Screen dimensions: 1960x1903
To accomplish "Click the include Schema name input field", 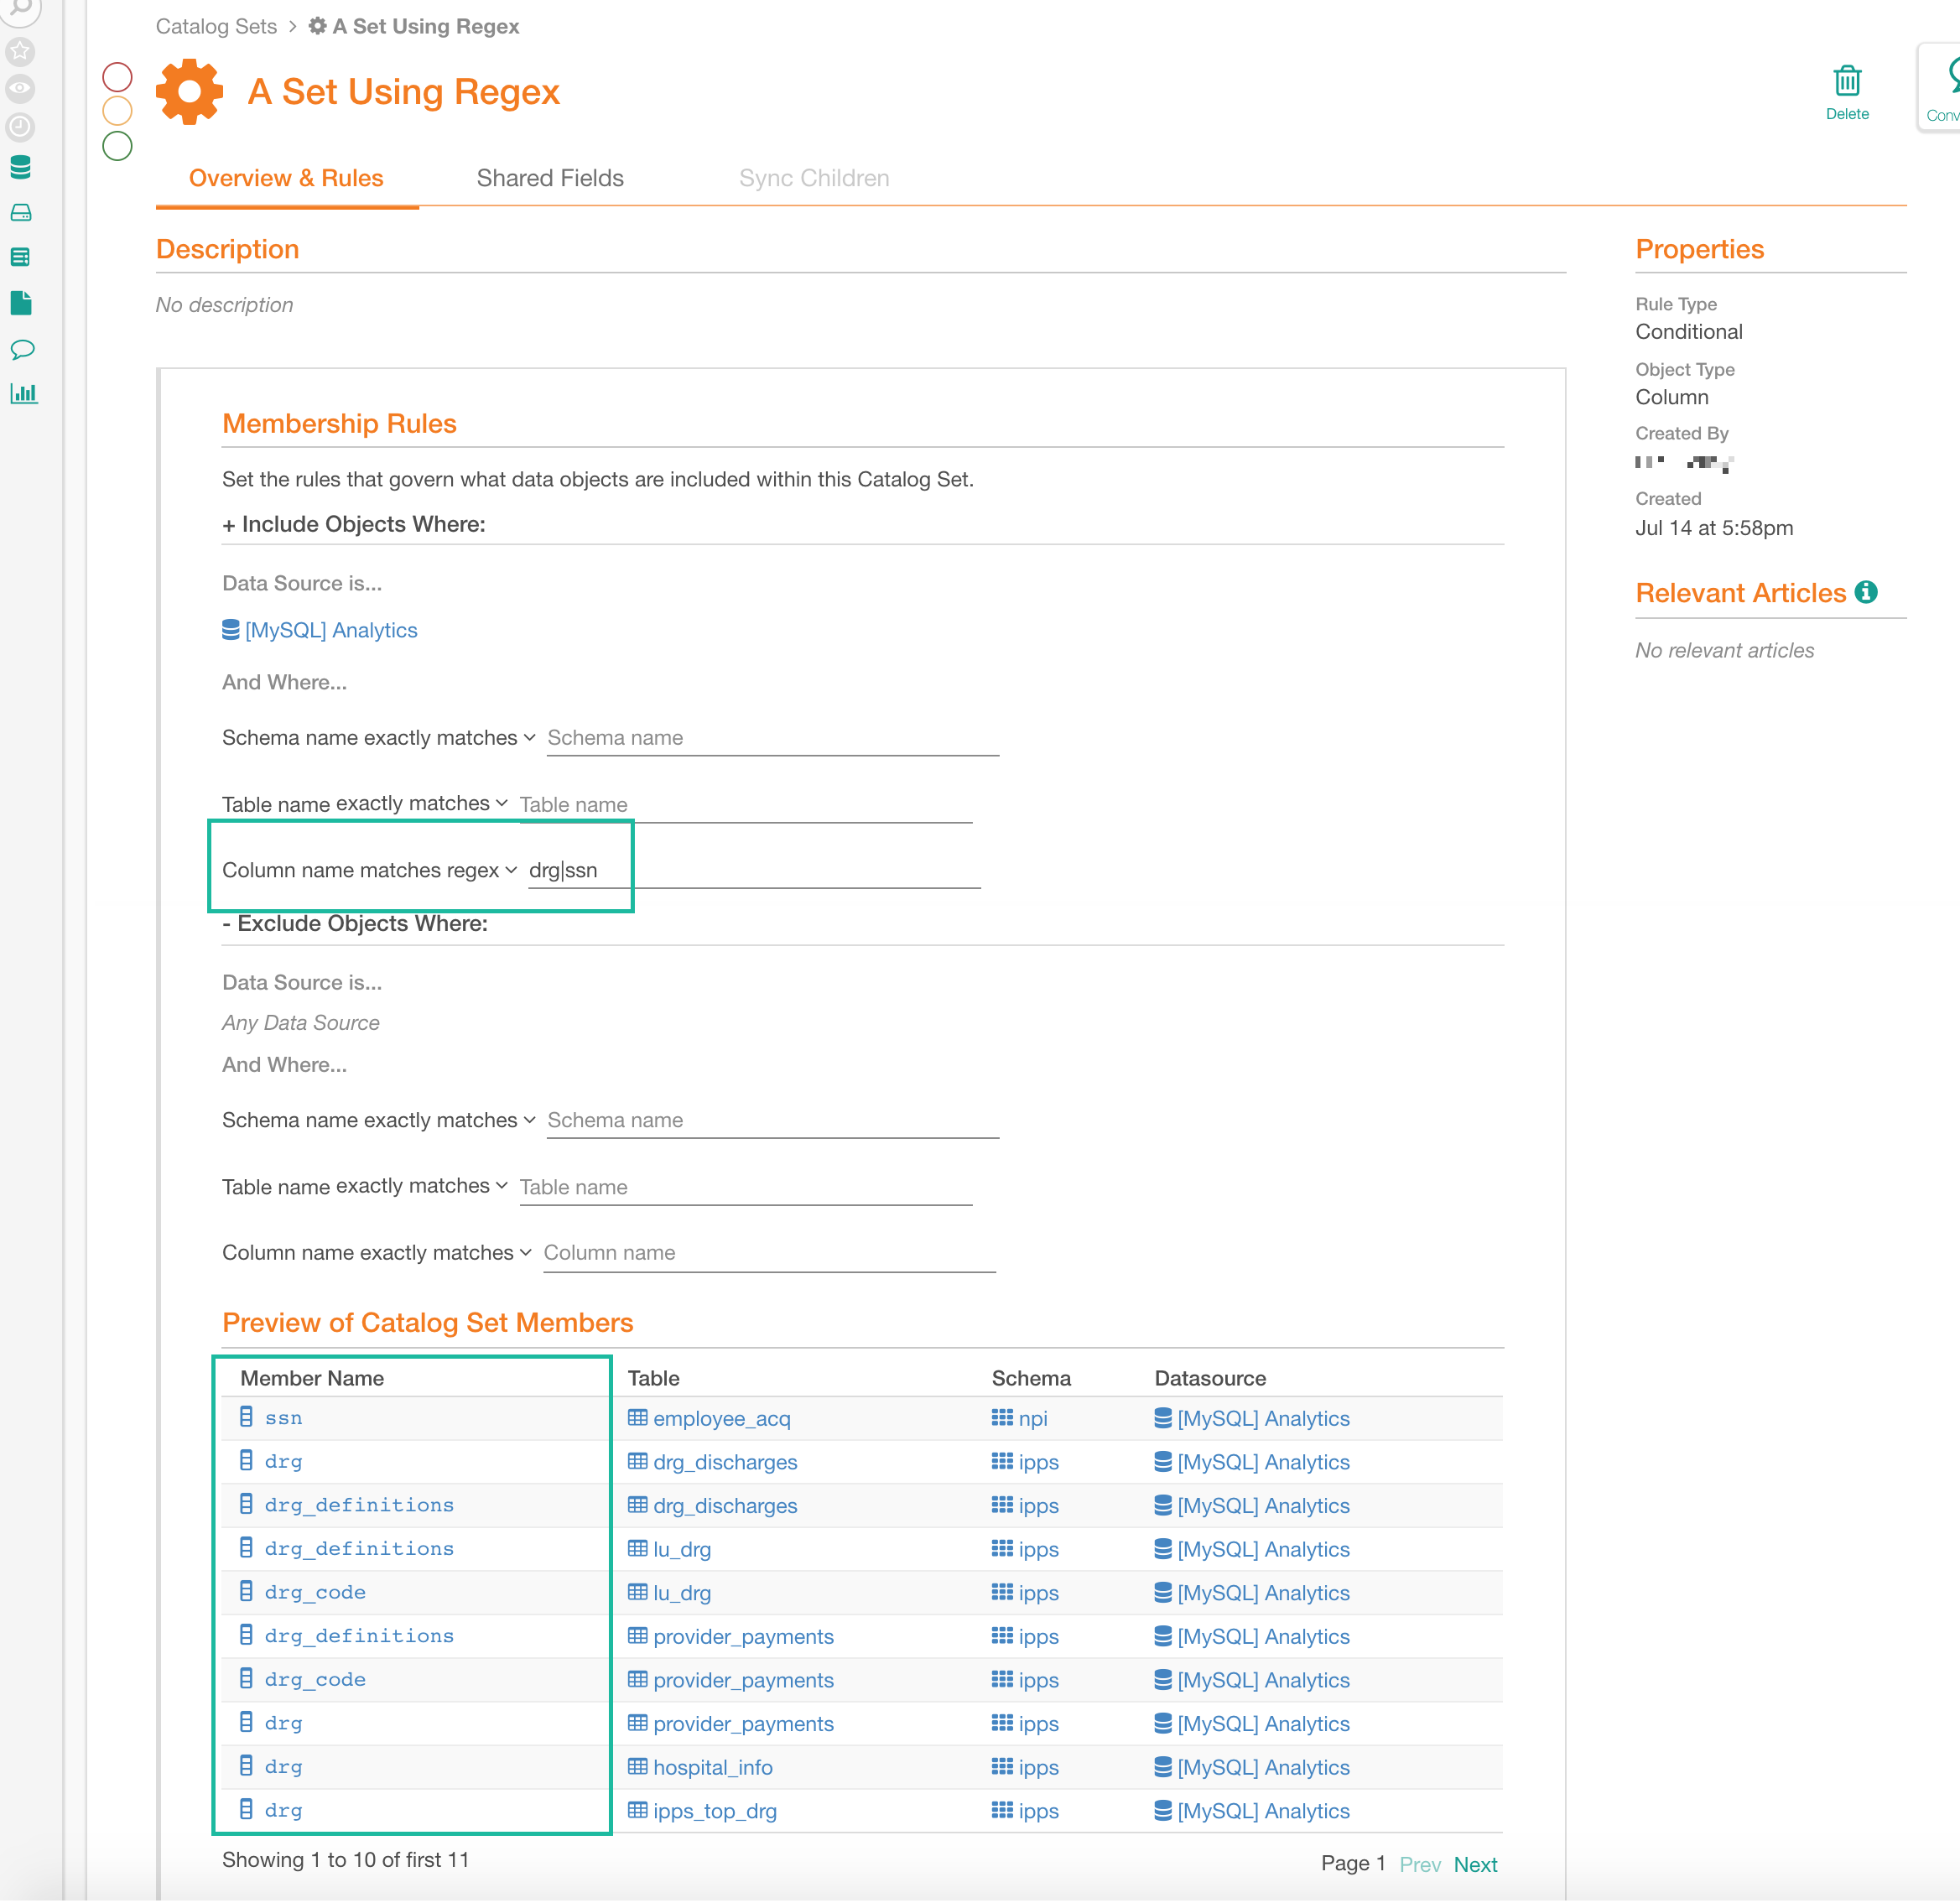I will pyautogui.click(x=773, y=738).
